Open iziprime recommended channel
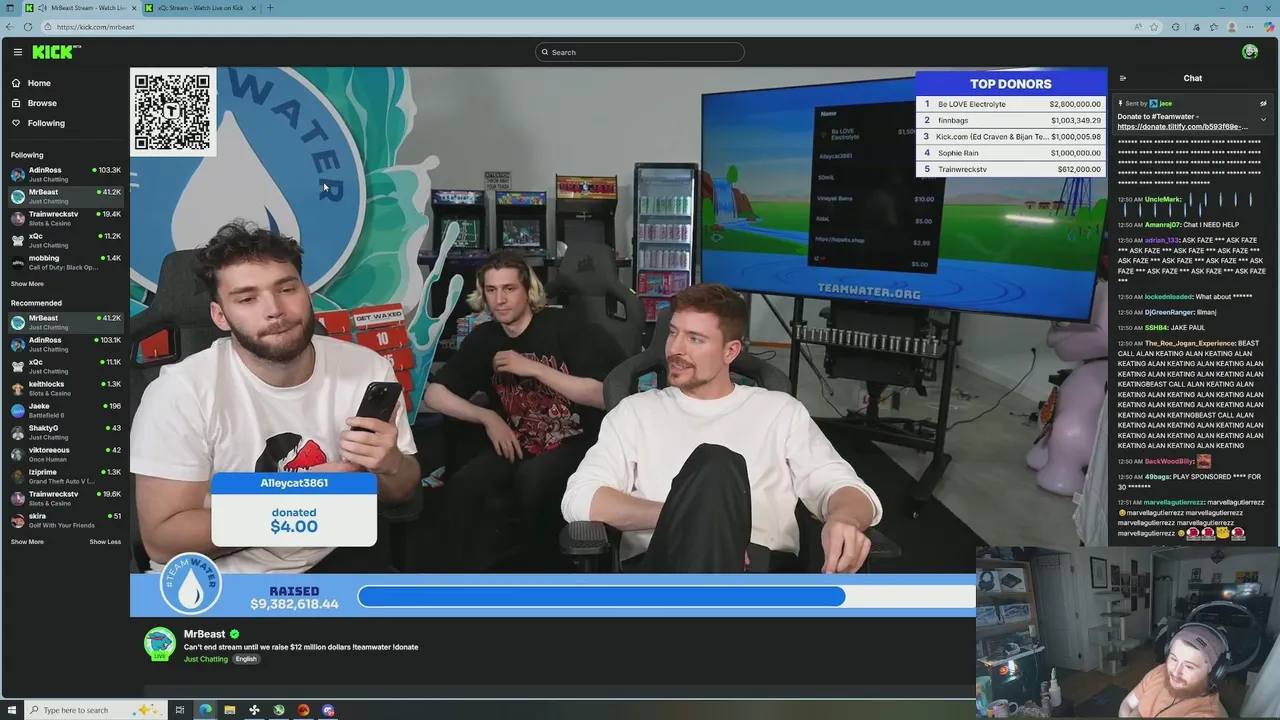Viewport: 1280px width, 720px height. [x=65, y=476]
